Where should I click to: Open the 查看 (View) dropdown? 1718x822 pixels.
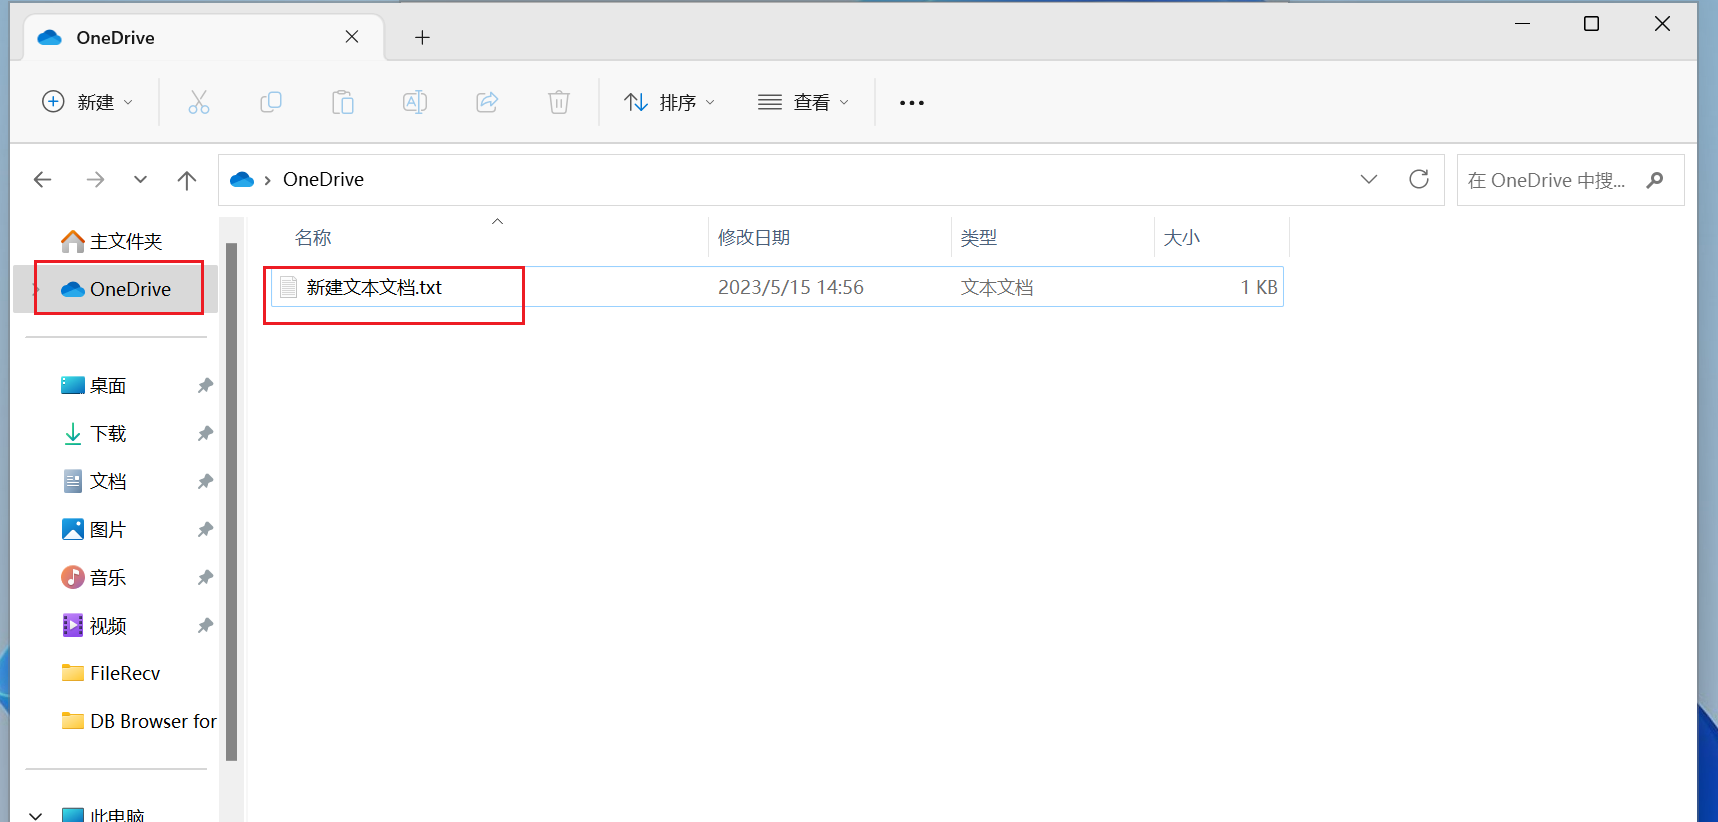click(803, 102)
